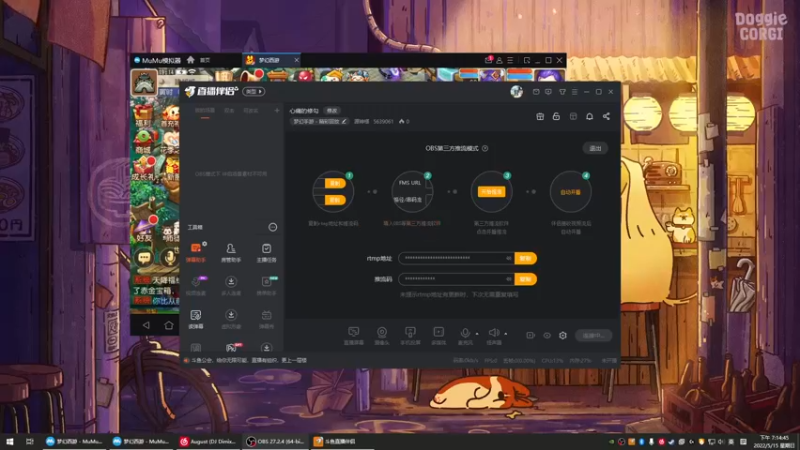Add 多媒体 media source

(438, 336)
